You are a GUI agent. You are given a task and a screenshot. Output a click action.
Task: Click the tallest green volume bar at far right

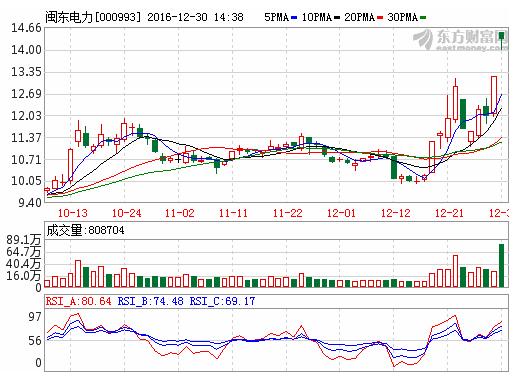[x=501, y=265]
